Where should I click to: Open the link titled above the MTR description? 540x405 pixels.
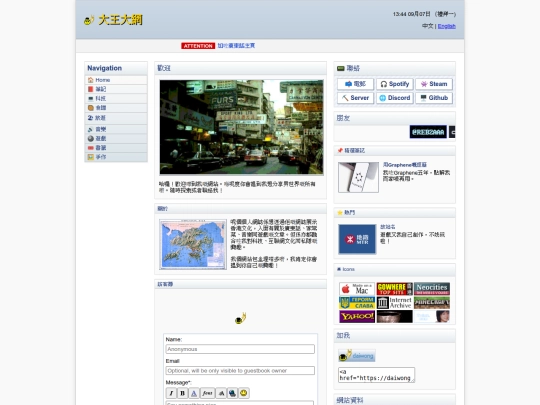tap(387, 227)
